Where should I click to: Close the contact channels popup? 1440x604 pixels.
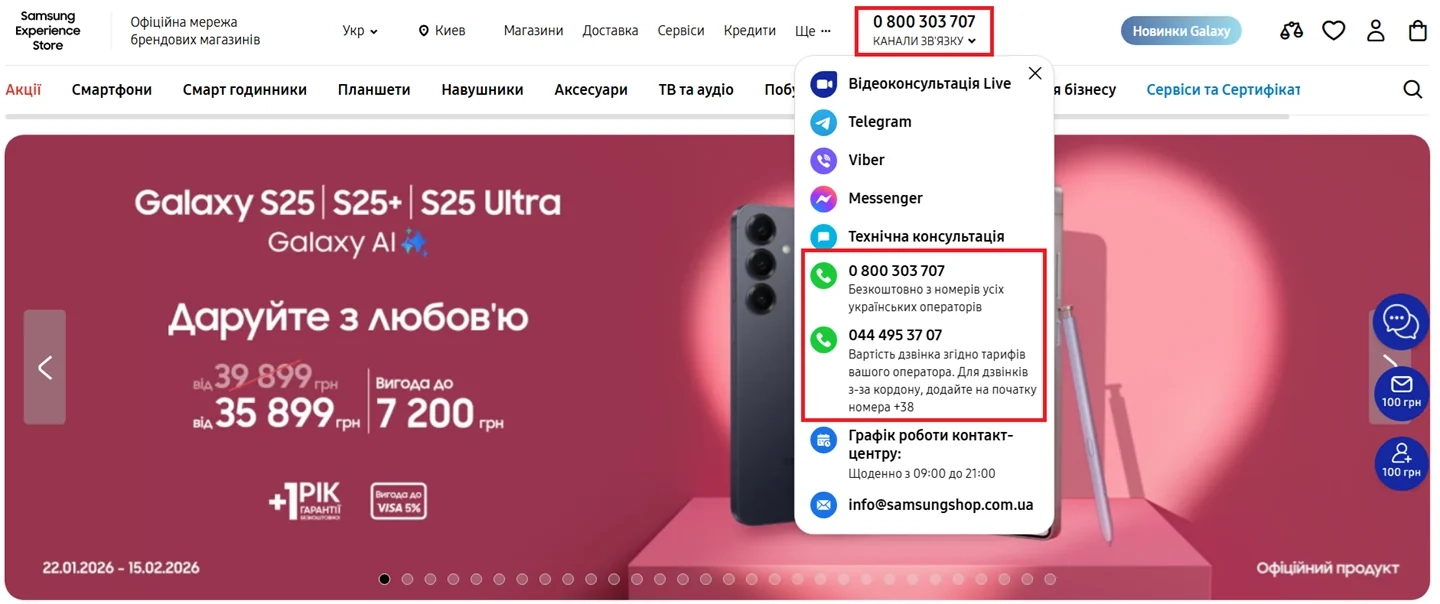click(1035, 73)
